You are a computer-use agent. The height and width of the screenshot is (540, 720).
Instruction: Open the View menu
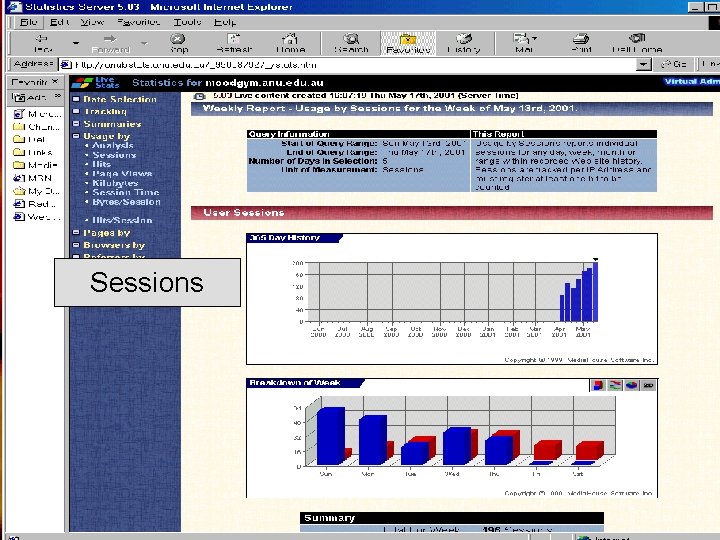(92, 22)
